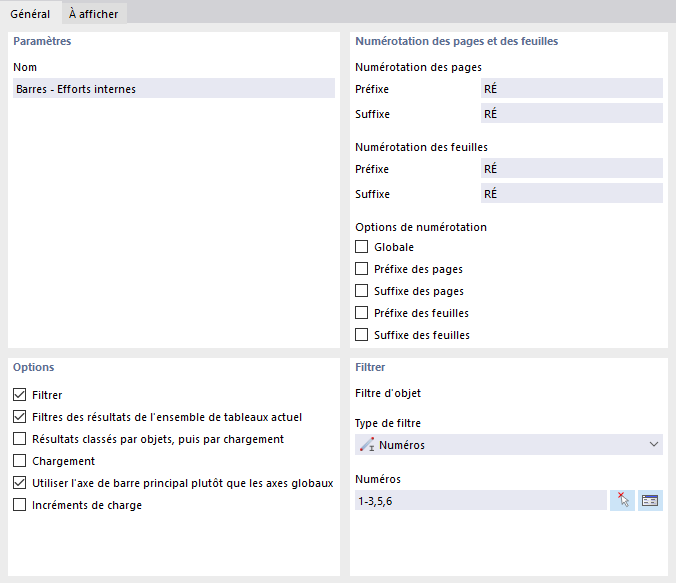Switch to the À afficher tab
The width and height of the screenshot is (676, 583).
(x=92, y=14)
